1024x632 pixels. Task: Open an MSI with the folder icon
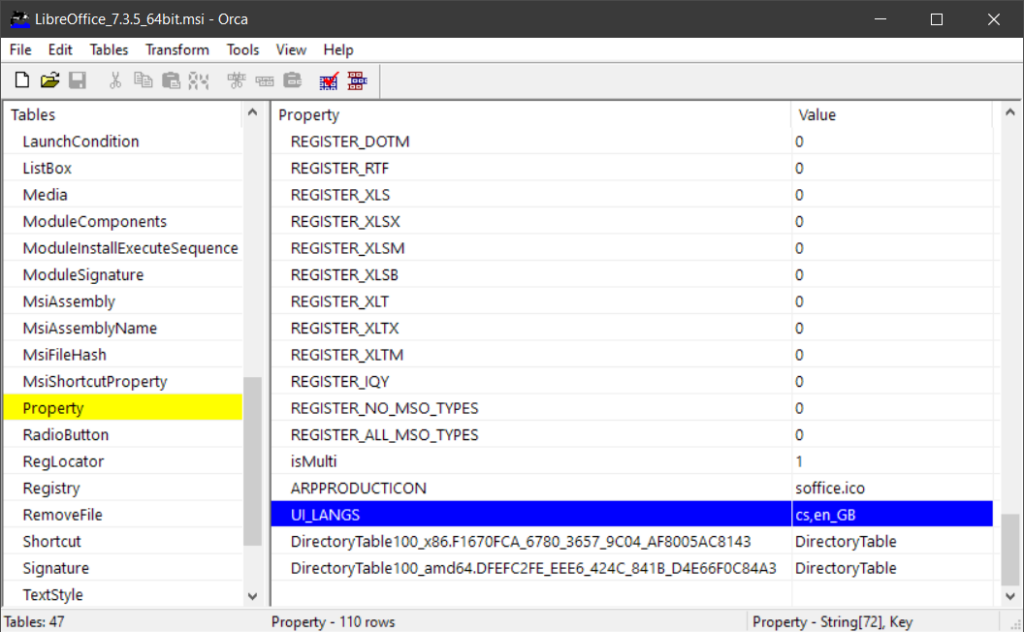pyautogui.click(x=50, y=80)
